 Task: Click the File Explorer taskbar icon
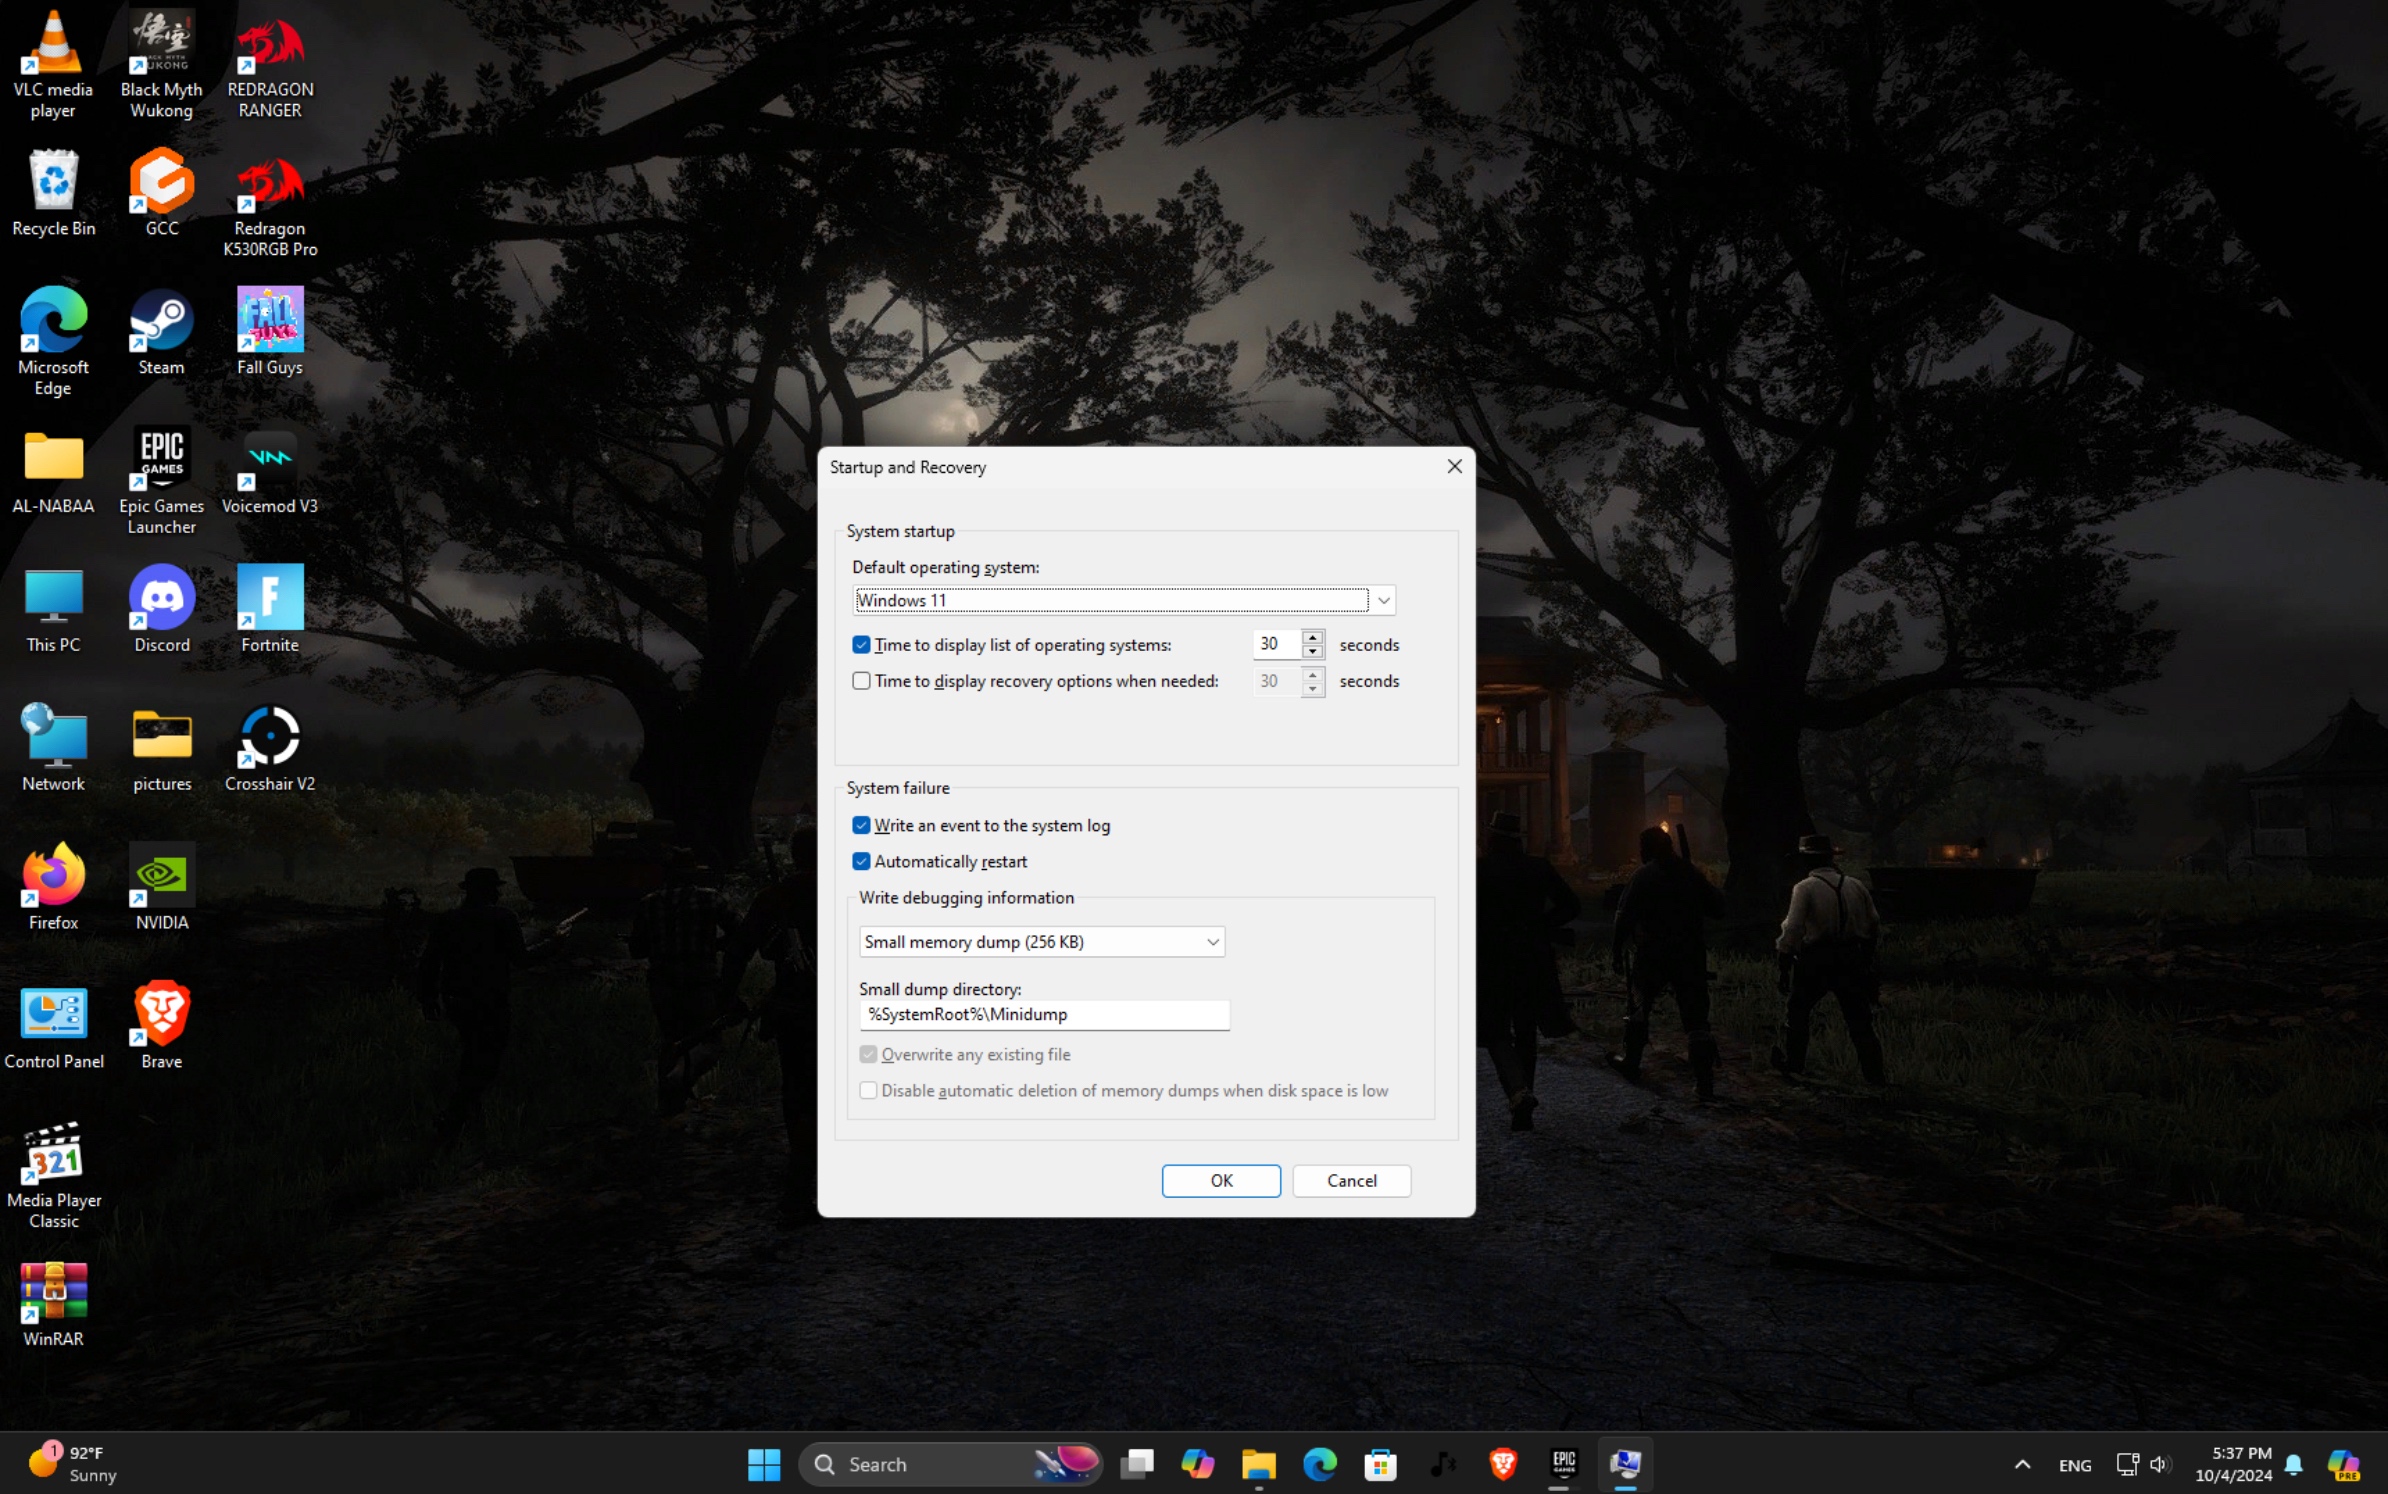1258,1464
